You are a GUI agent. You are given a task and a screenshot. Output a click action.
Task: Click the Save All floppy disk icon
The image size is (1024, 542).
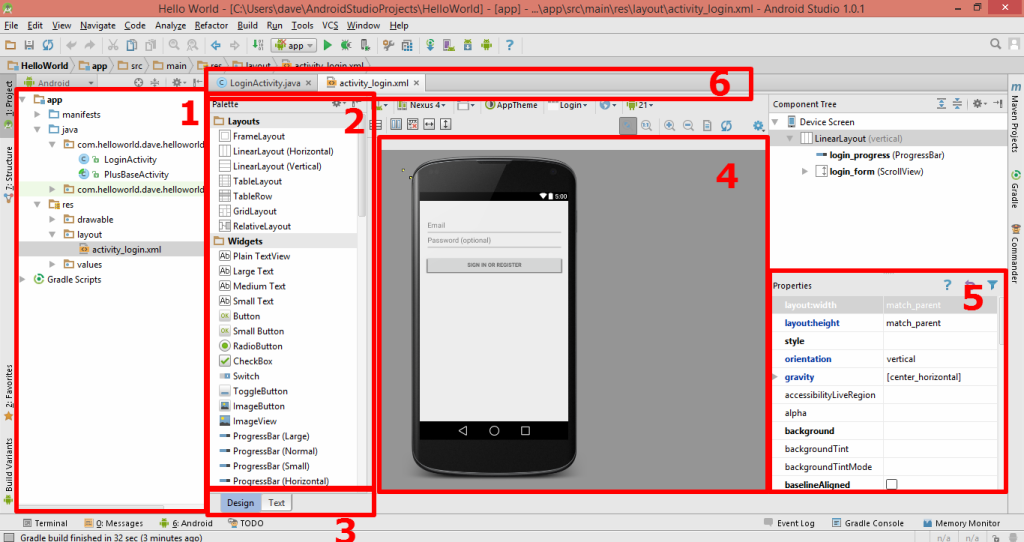coord(29,45)
